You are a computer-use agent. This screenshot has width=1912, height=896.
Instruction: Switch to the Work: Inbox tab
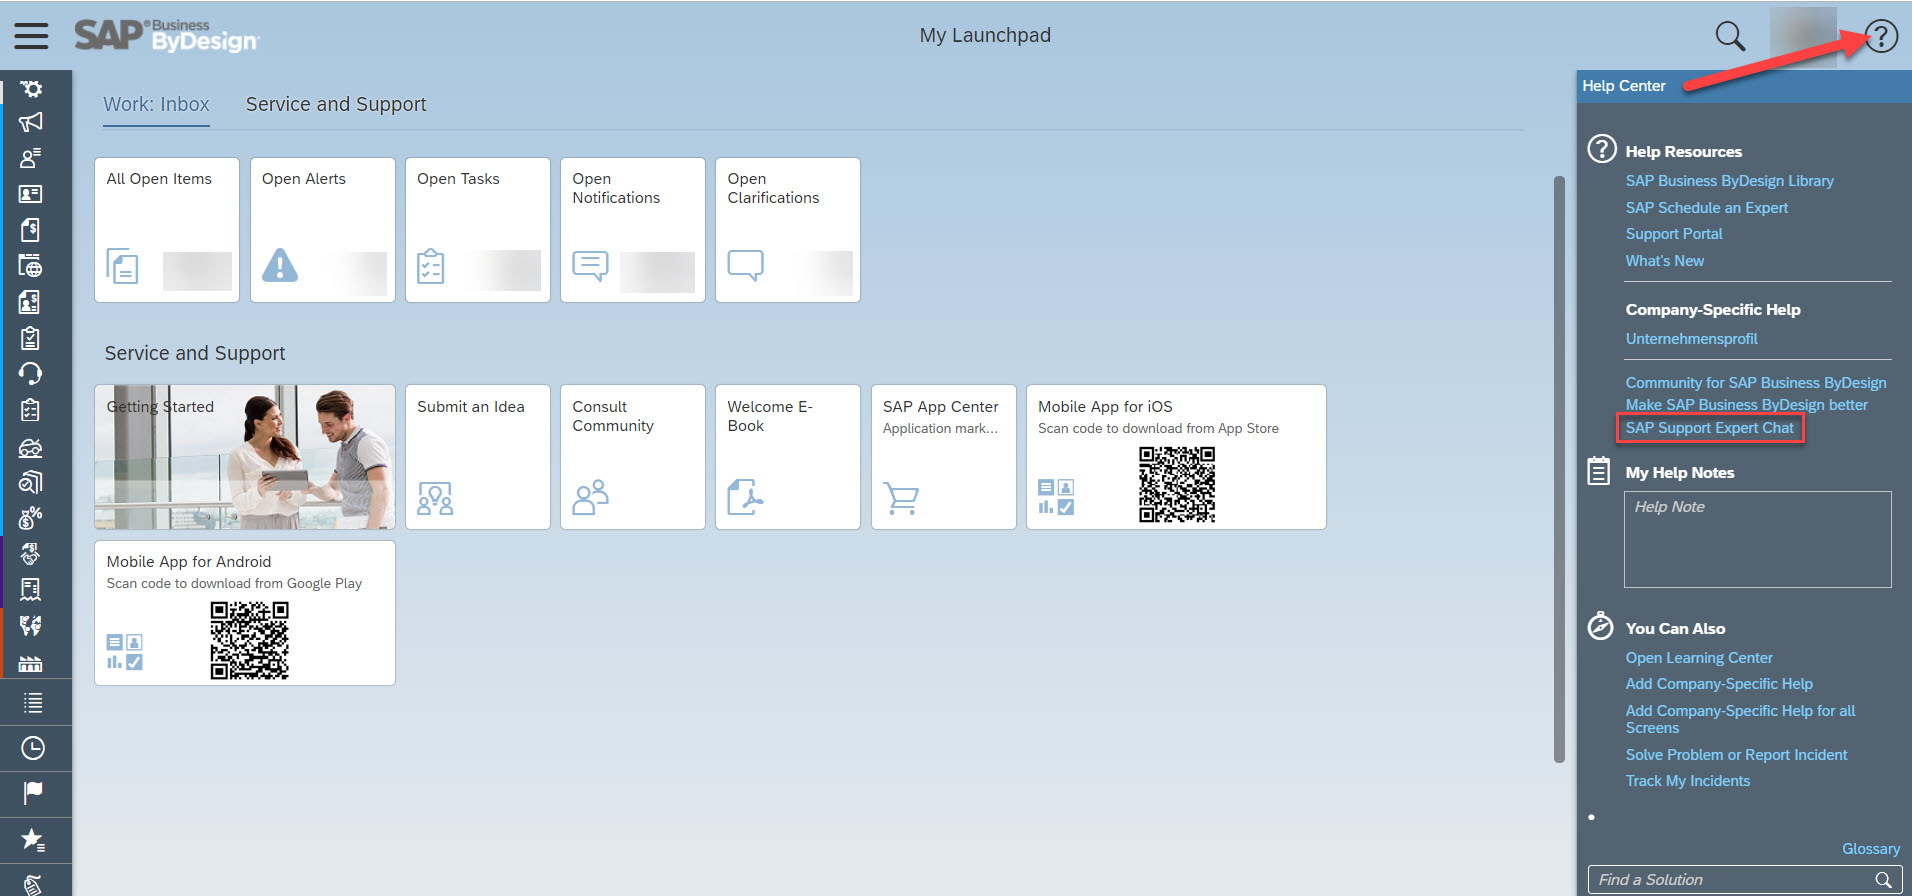click(156, 105)
